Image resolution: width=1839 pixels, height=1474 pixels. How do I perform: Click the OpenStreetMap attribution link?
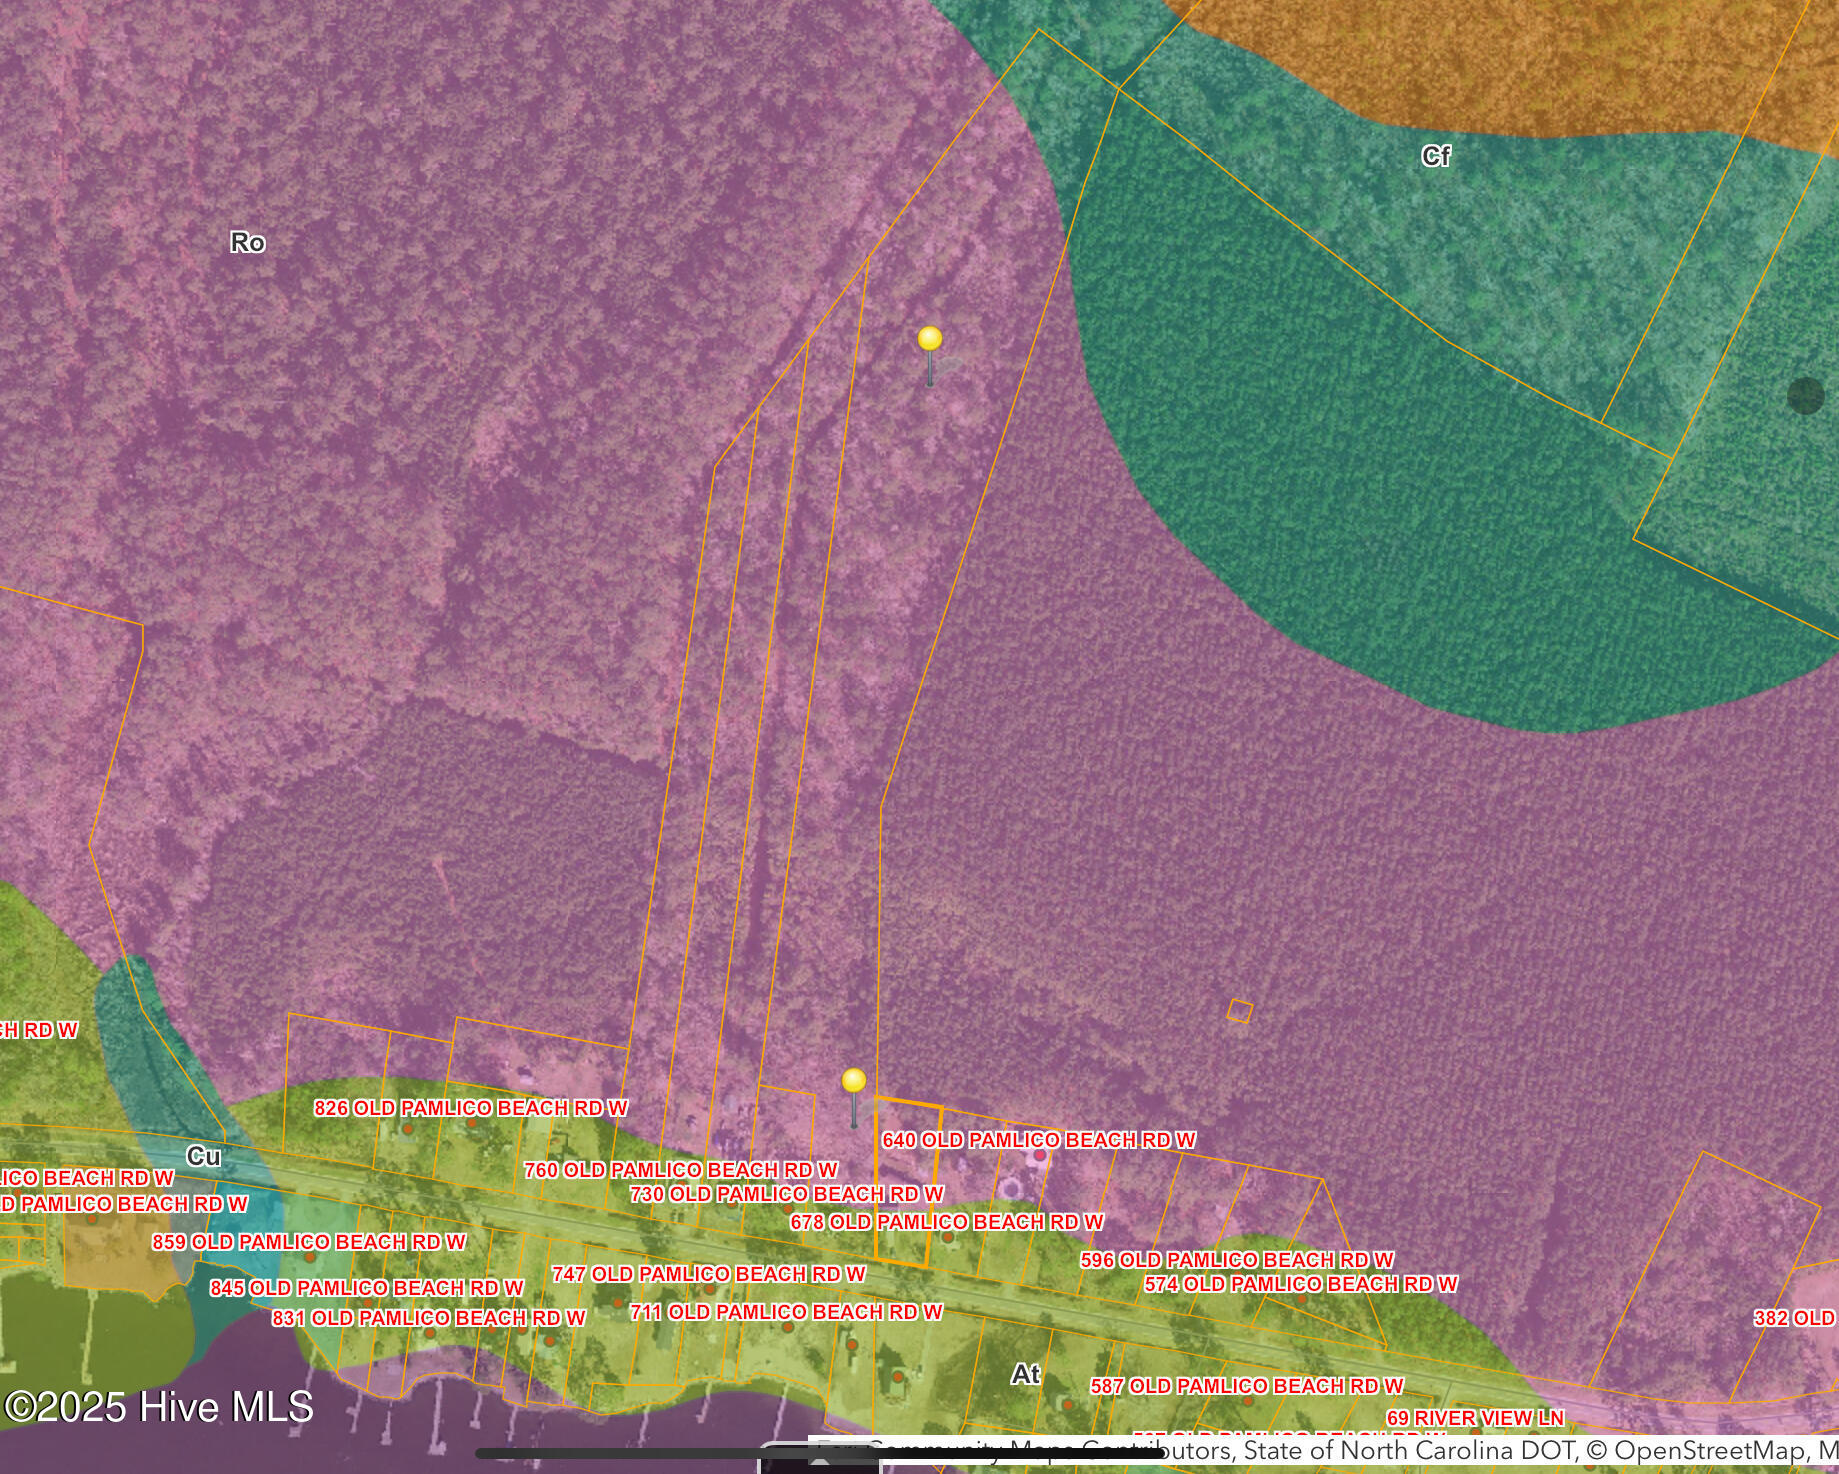coord(1675,1451)
